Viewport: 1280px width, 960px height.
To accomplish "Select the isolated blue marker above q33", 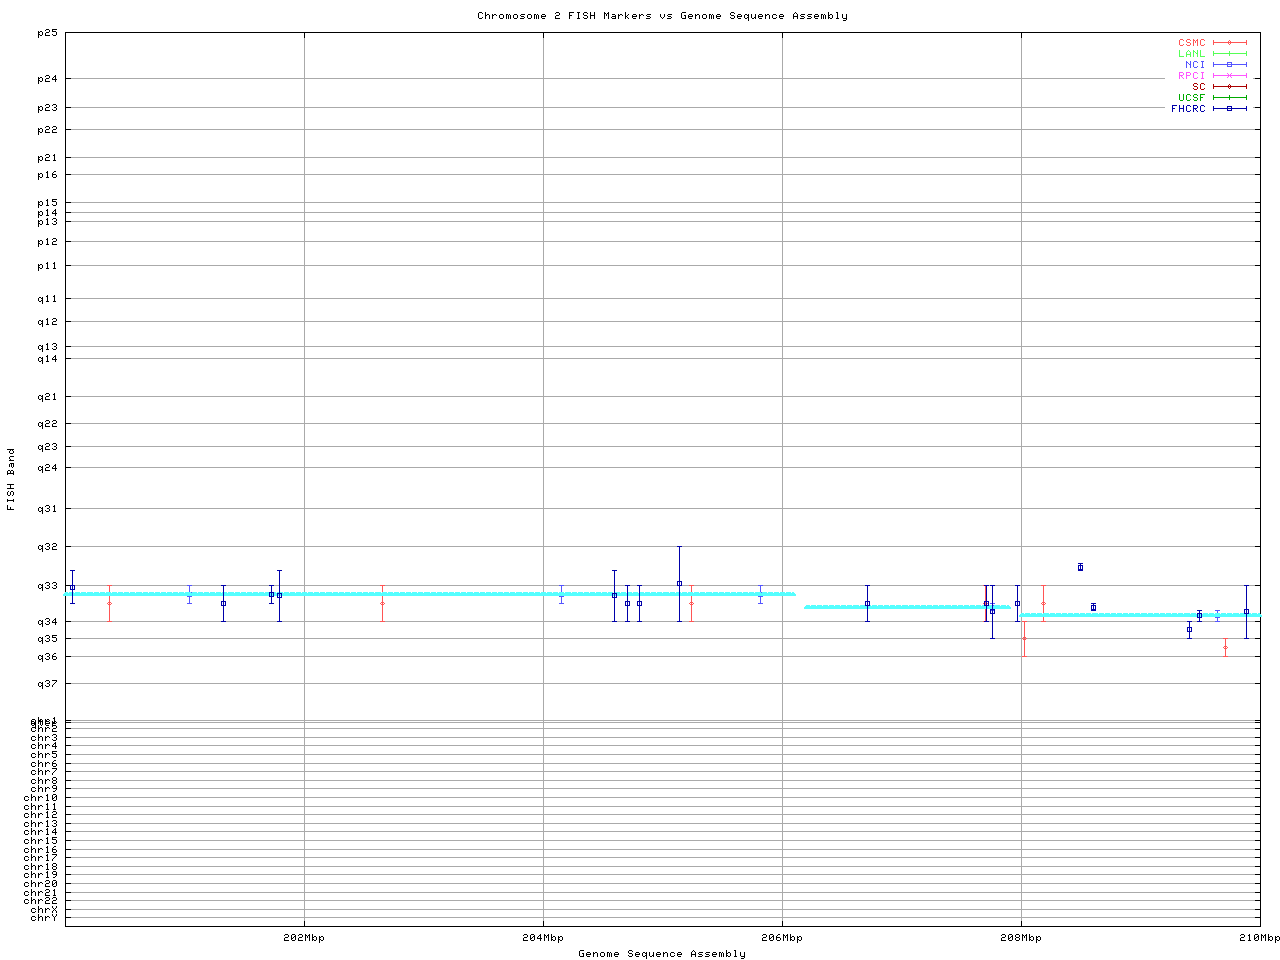I will pyautogui.click(x=1080, y=567).
